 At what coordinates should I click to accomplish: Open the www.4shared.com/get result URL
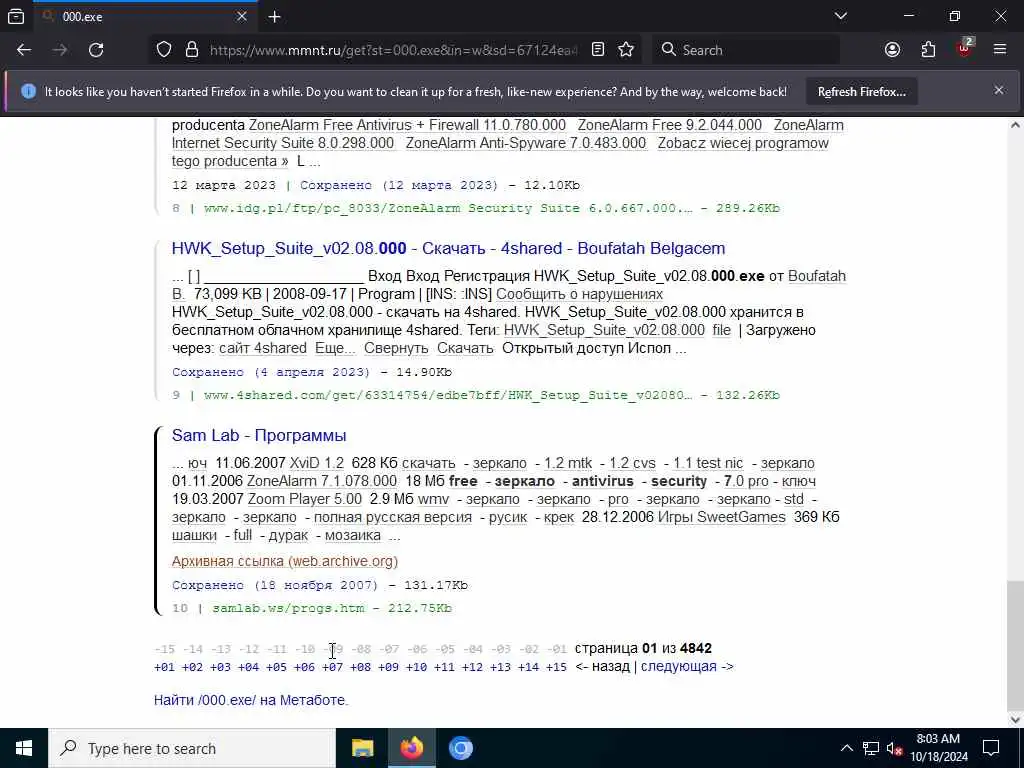[448, 395]
